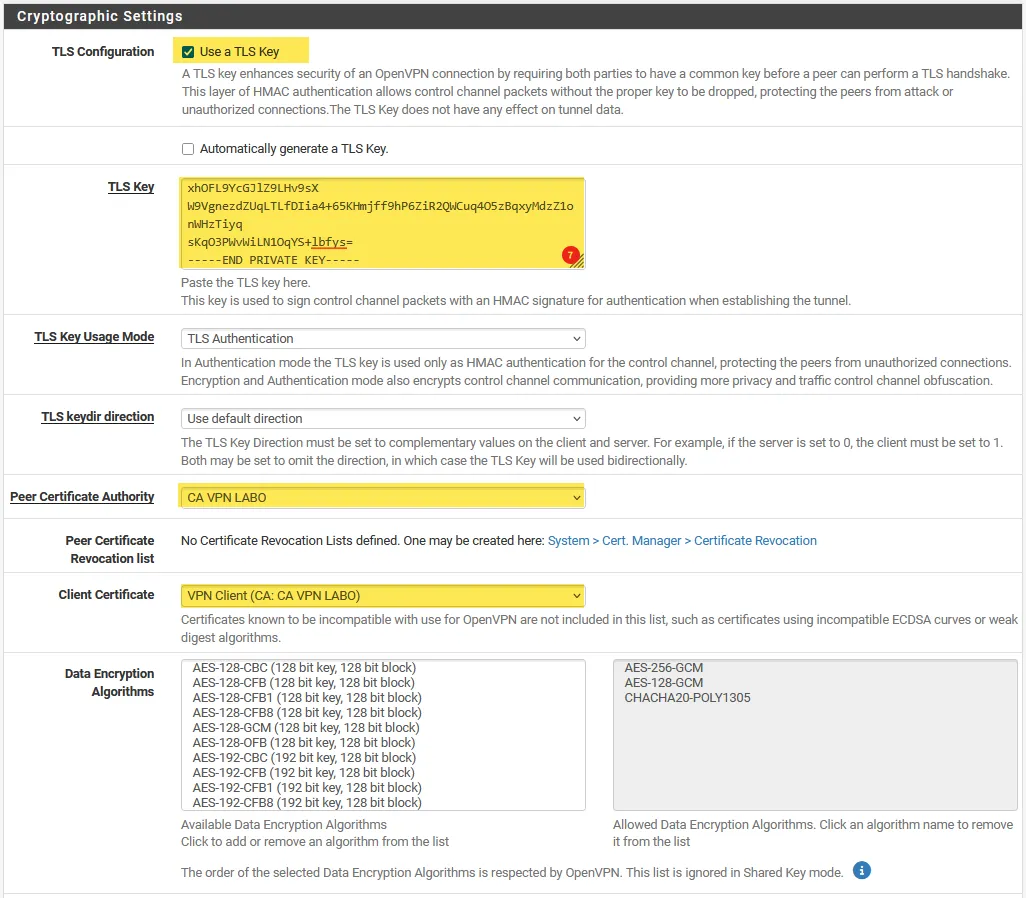Viewport: 1026px width, 898px height.
Task: Remove AES-128-GCM from the allowed list
Action: click(664, 683)
